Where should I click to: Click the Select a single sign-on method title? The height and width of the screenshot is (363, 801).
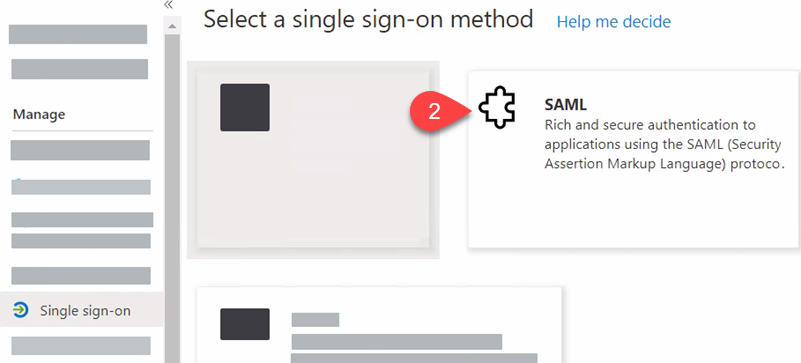(x=368, y=20)
